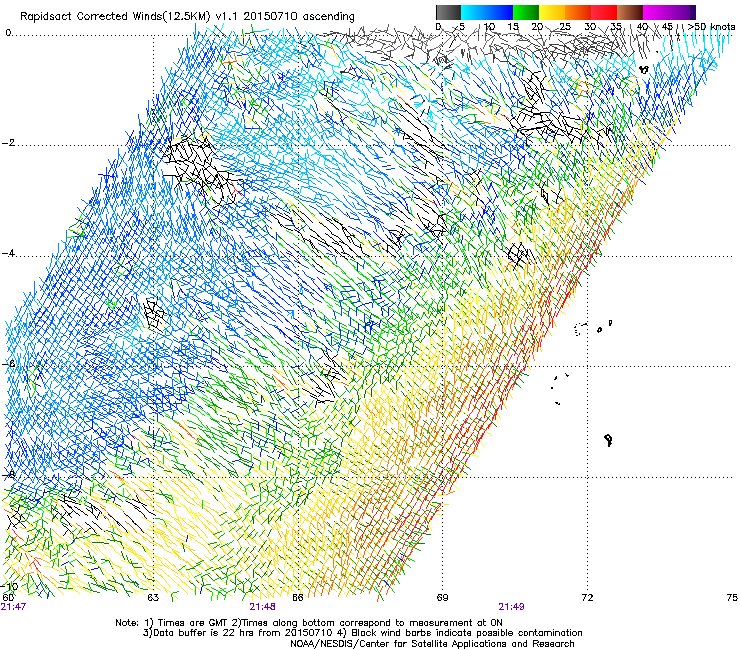Click the NOAA/NESDIS credit line
This screenshot has height=650, width=740.
tap(432, 644)
